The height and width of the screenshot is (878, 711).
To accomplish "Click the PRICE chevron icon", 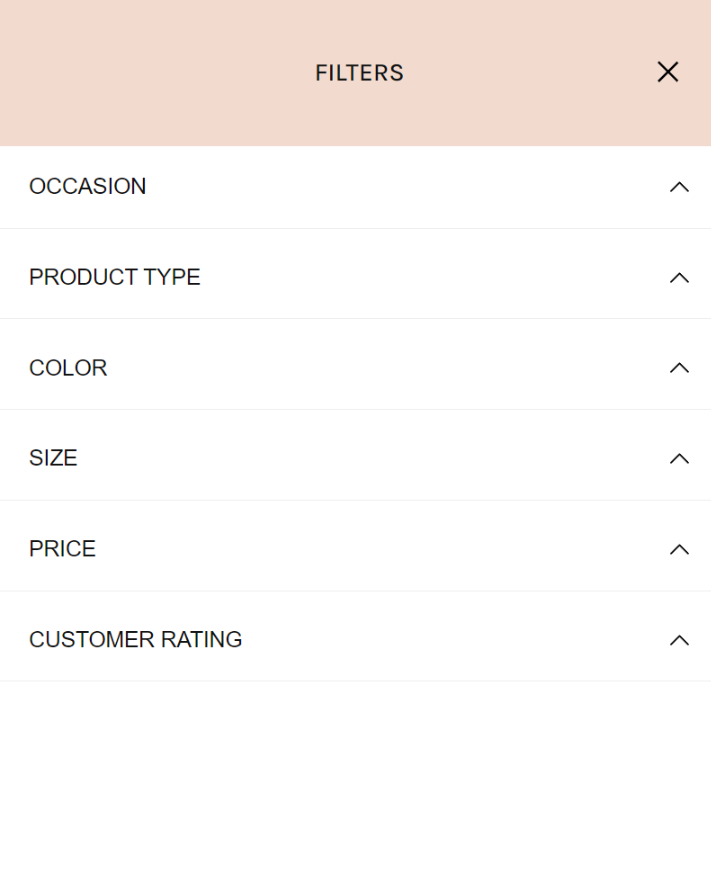I will [x=680, y=549].
